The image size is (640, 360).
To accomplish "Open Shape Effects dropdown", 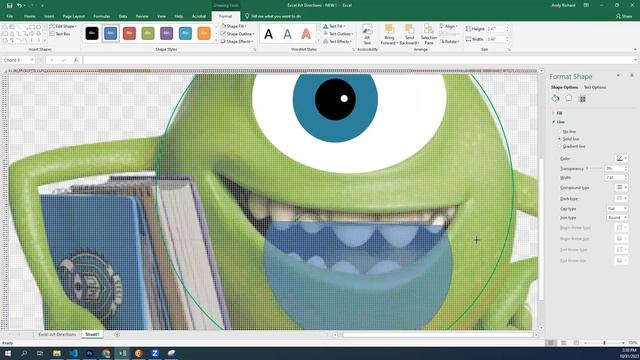I will point(237,42).
